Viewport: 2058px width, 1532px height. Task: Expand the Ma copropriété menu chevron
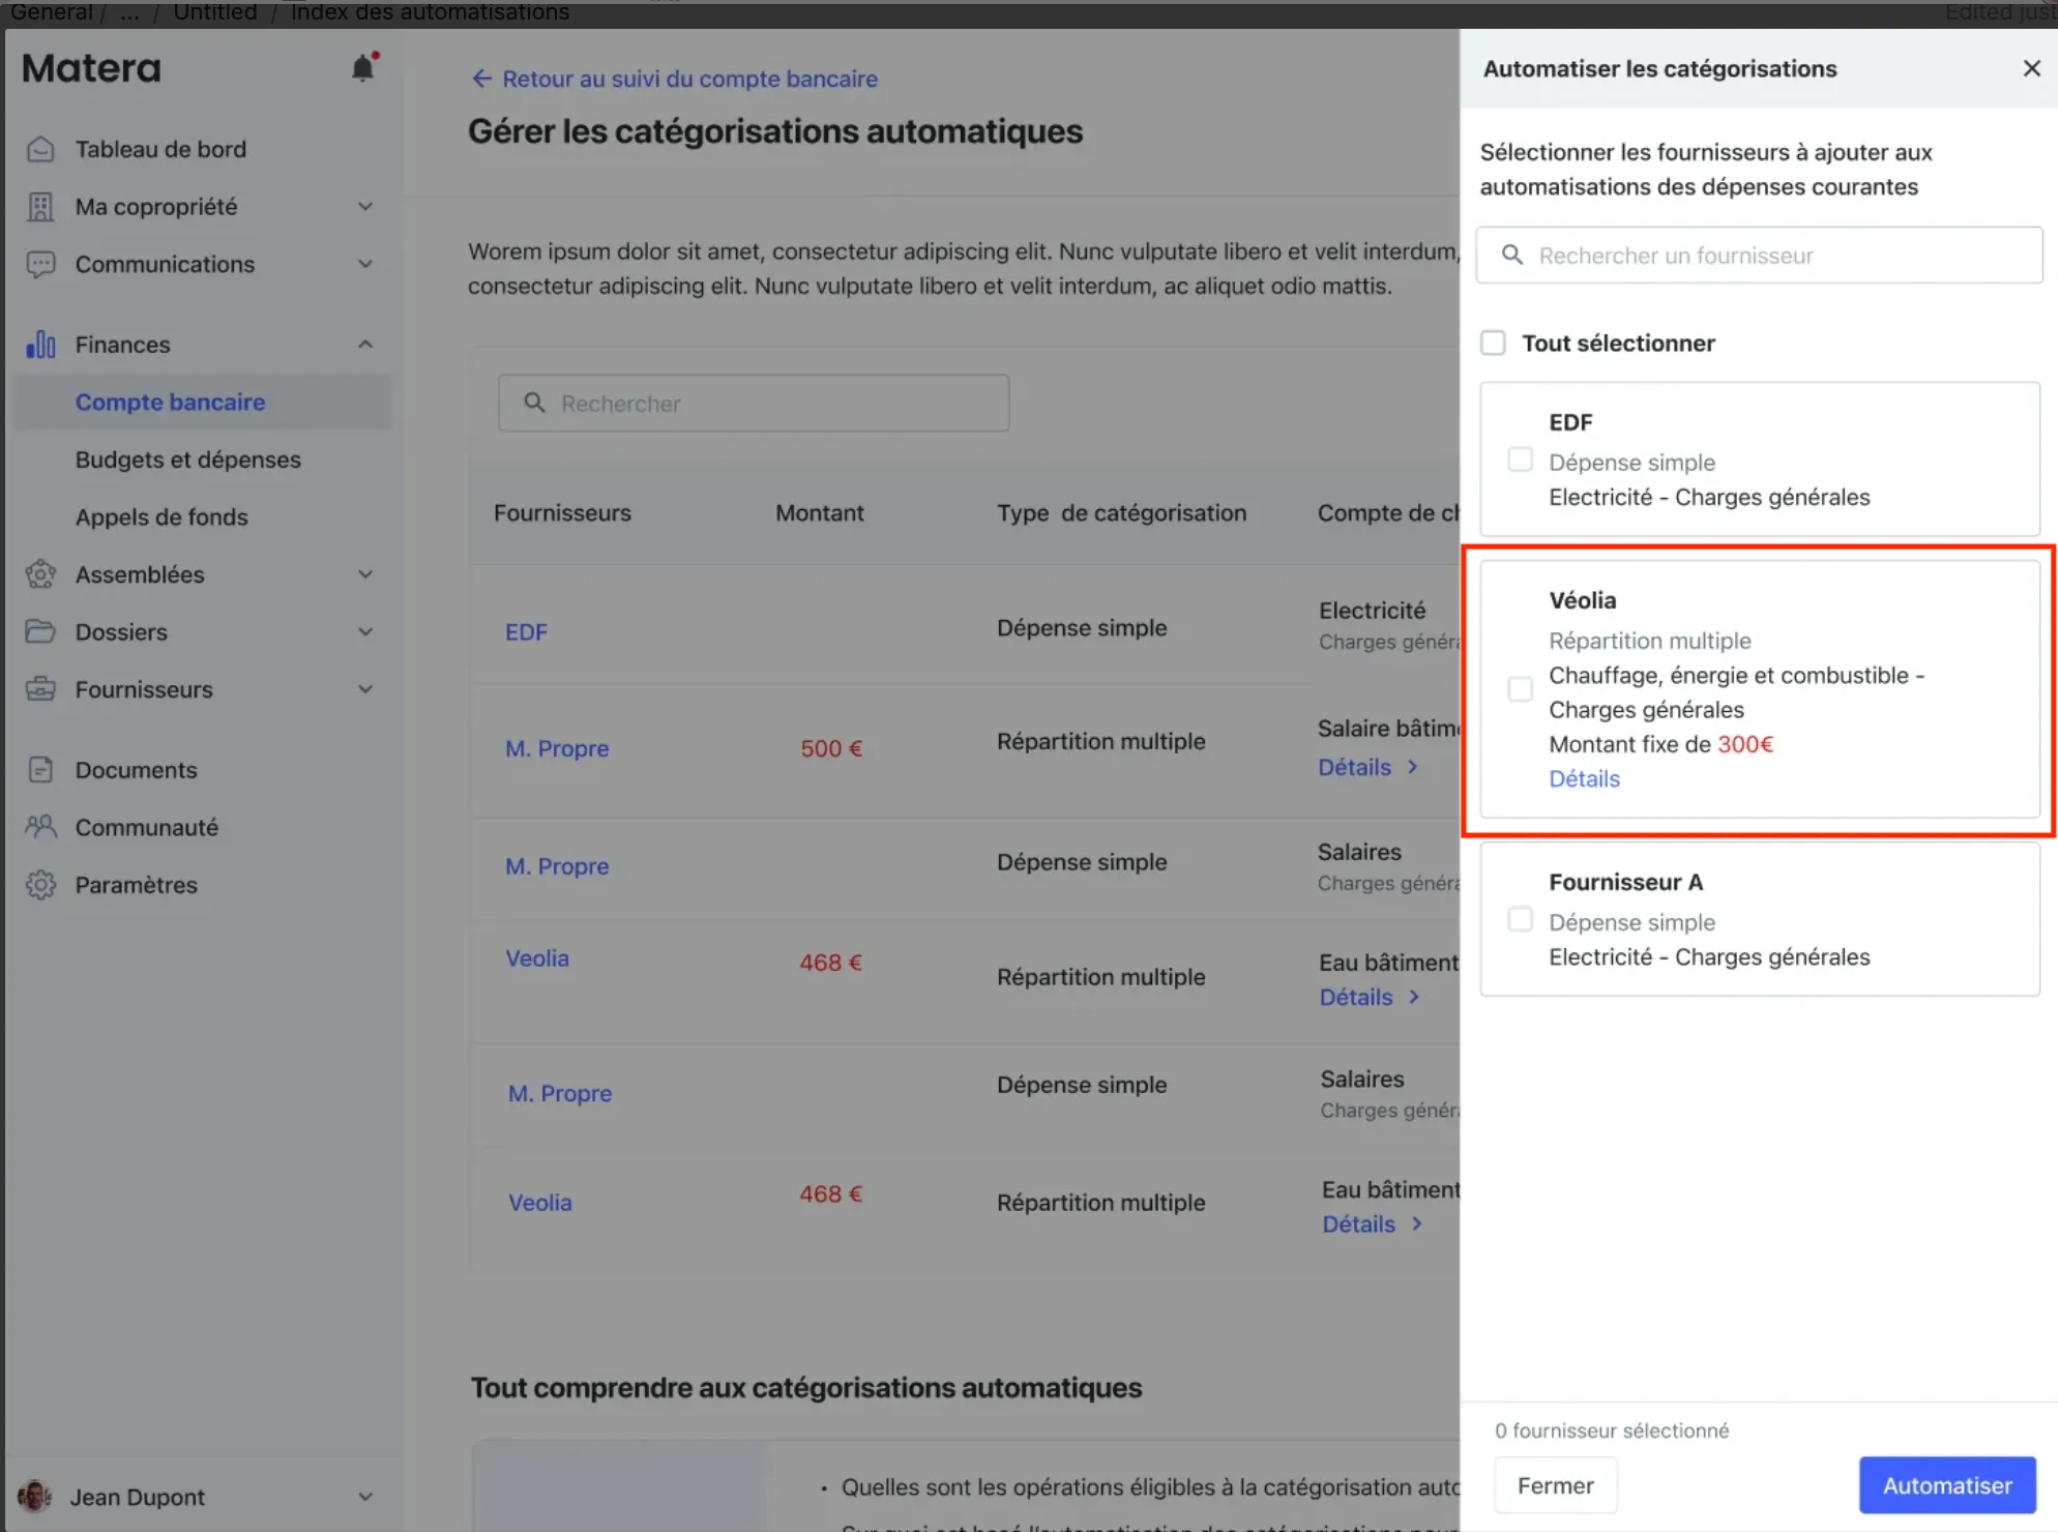[365, 207]
